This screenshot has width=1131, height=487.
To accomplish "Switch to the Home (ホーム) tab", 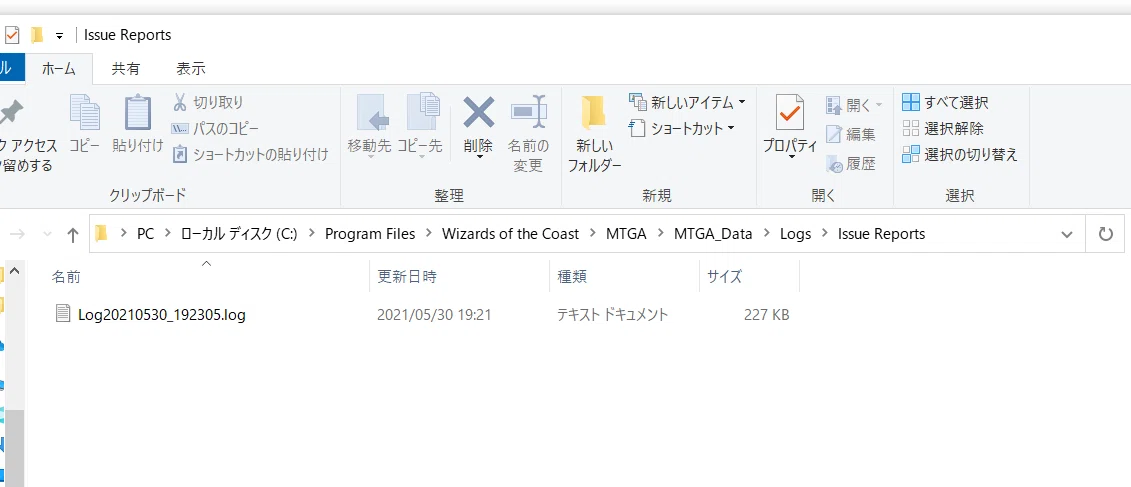I will [58, 69].
